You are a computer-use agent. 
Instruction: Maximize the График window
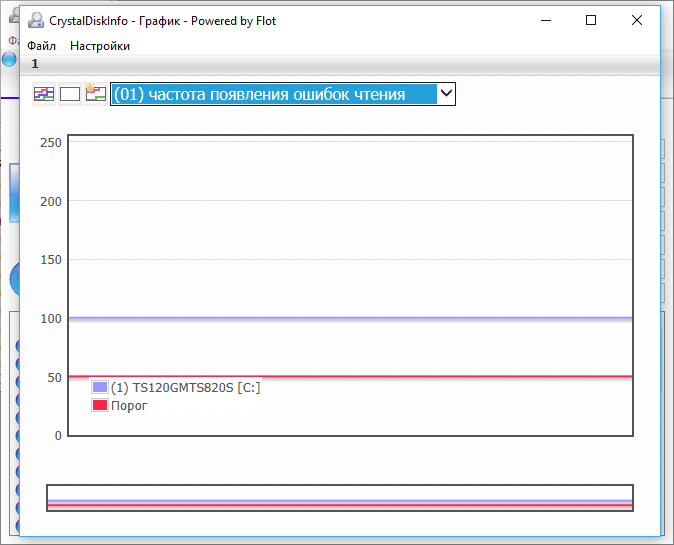pos(591,20)
